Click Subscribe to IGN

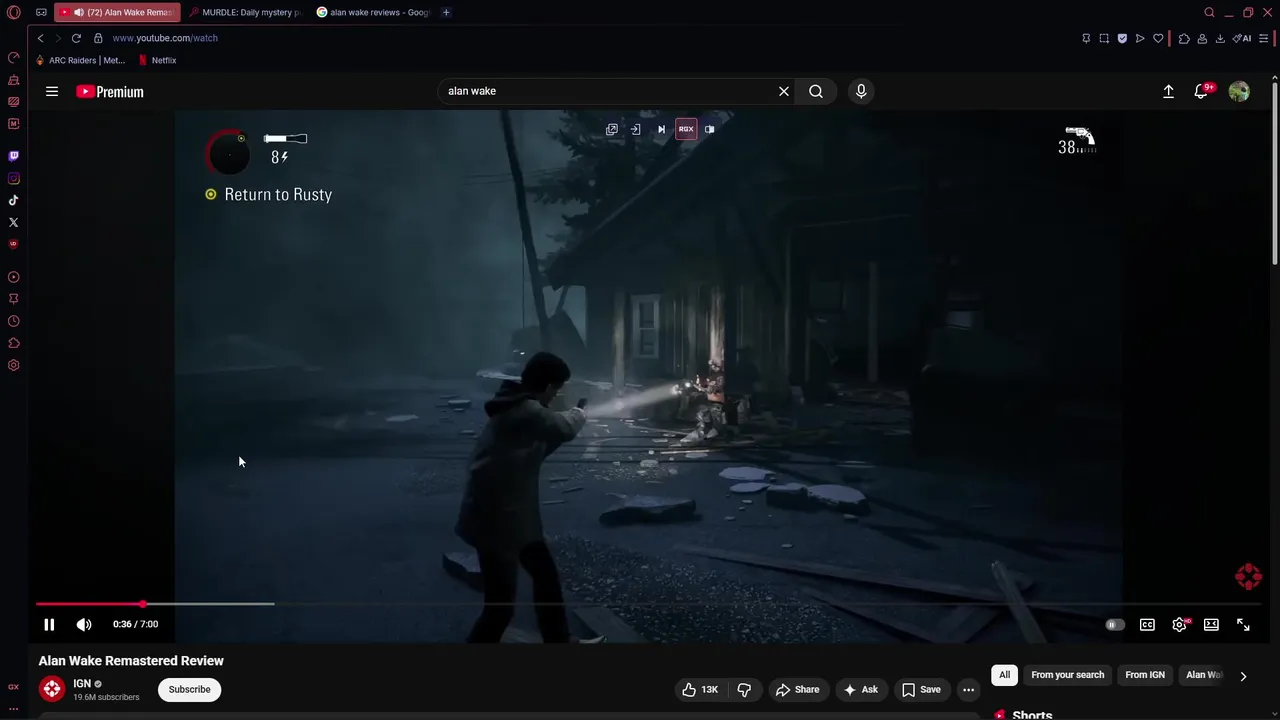coord(189,690)
